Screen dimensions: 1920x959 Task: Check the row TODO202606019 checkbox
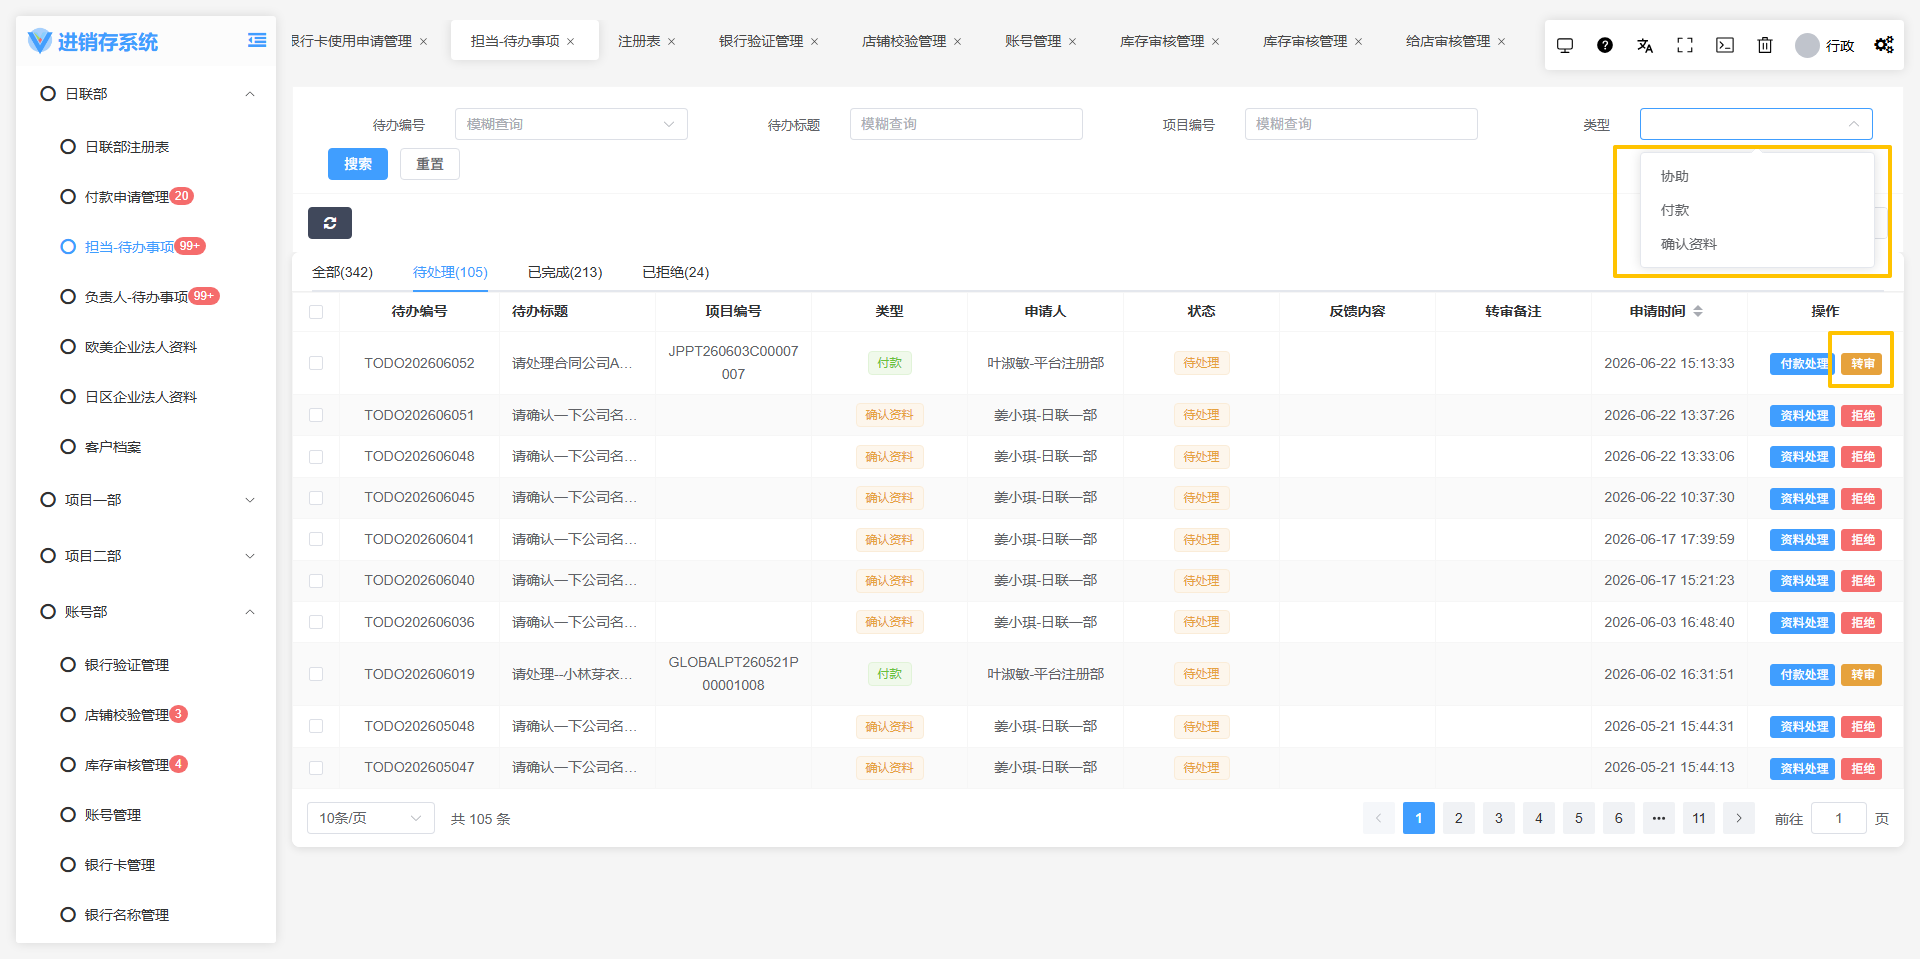coord(316,674)
